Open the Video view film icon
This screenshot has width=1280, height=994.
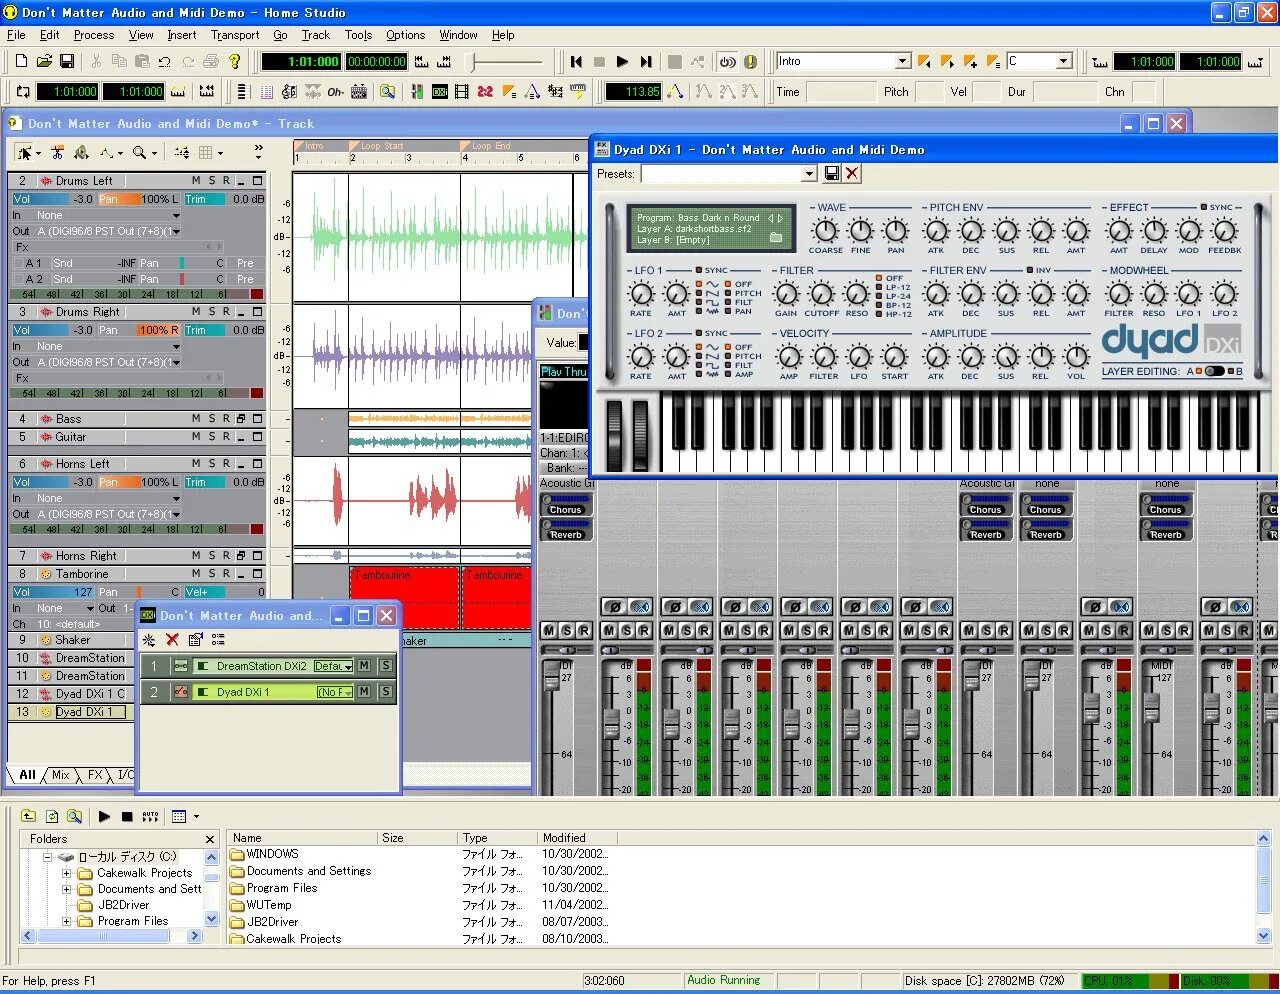point(461,92)
